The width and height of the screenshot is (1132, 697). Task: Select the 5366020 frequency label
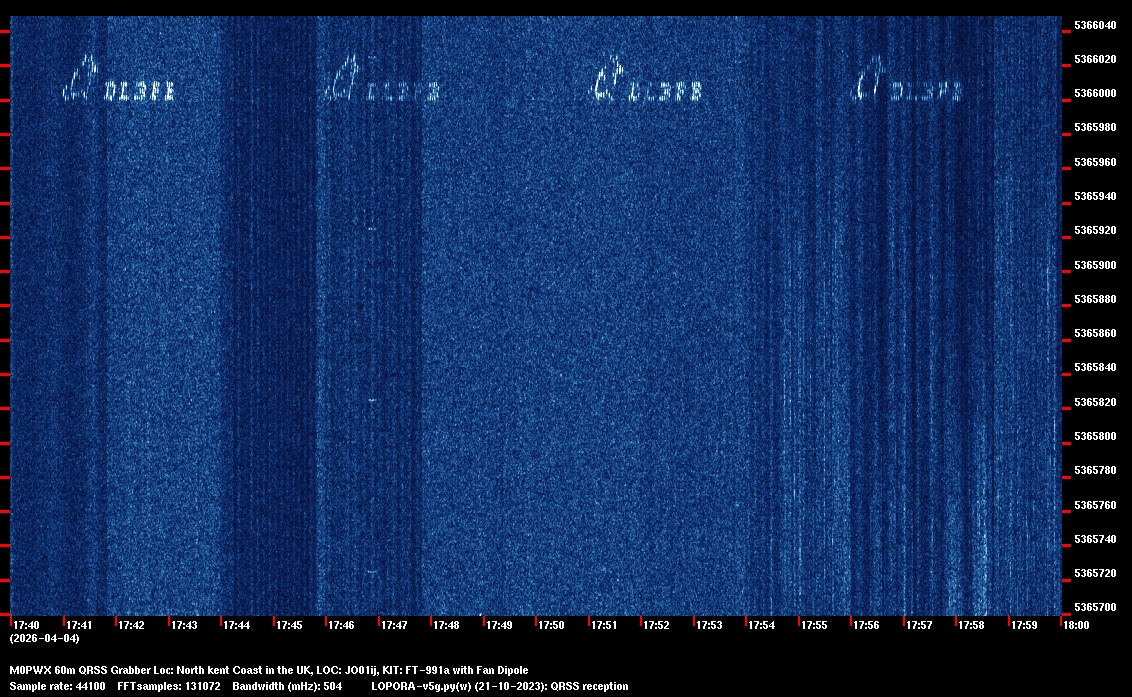pyautogui.click(x=1095, y=59)
